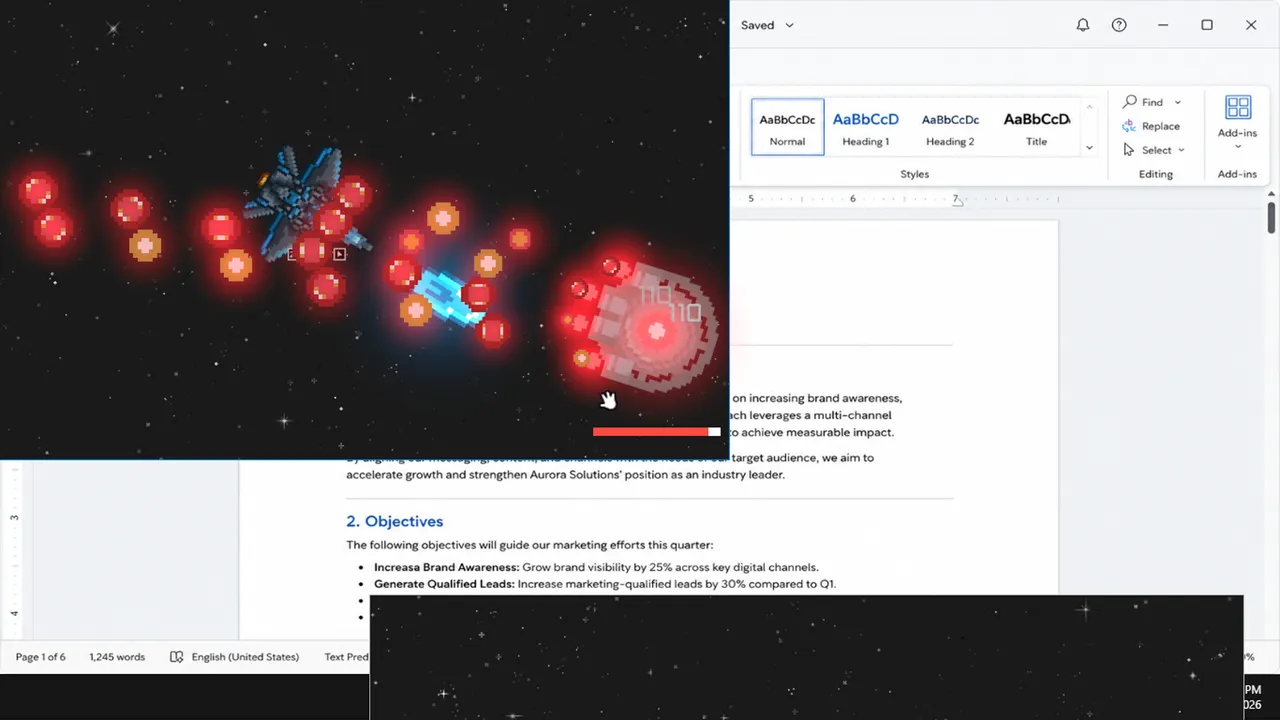Expand the Add-ins dropdown chevron
Screen dimensions: 1280x720
[1238, 147]
